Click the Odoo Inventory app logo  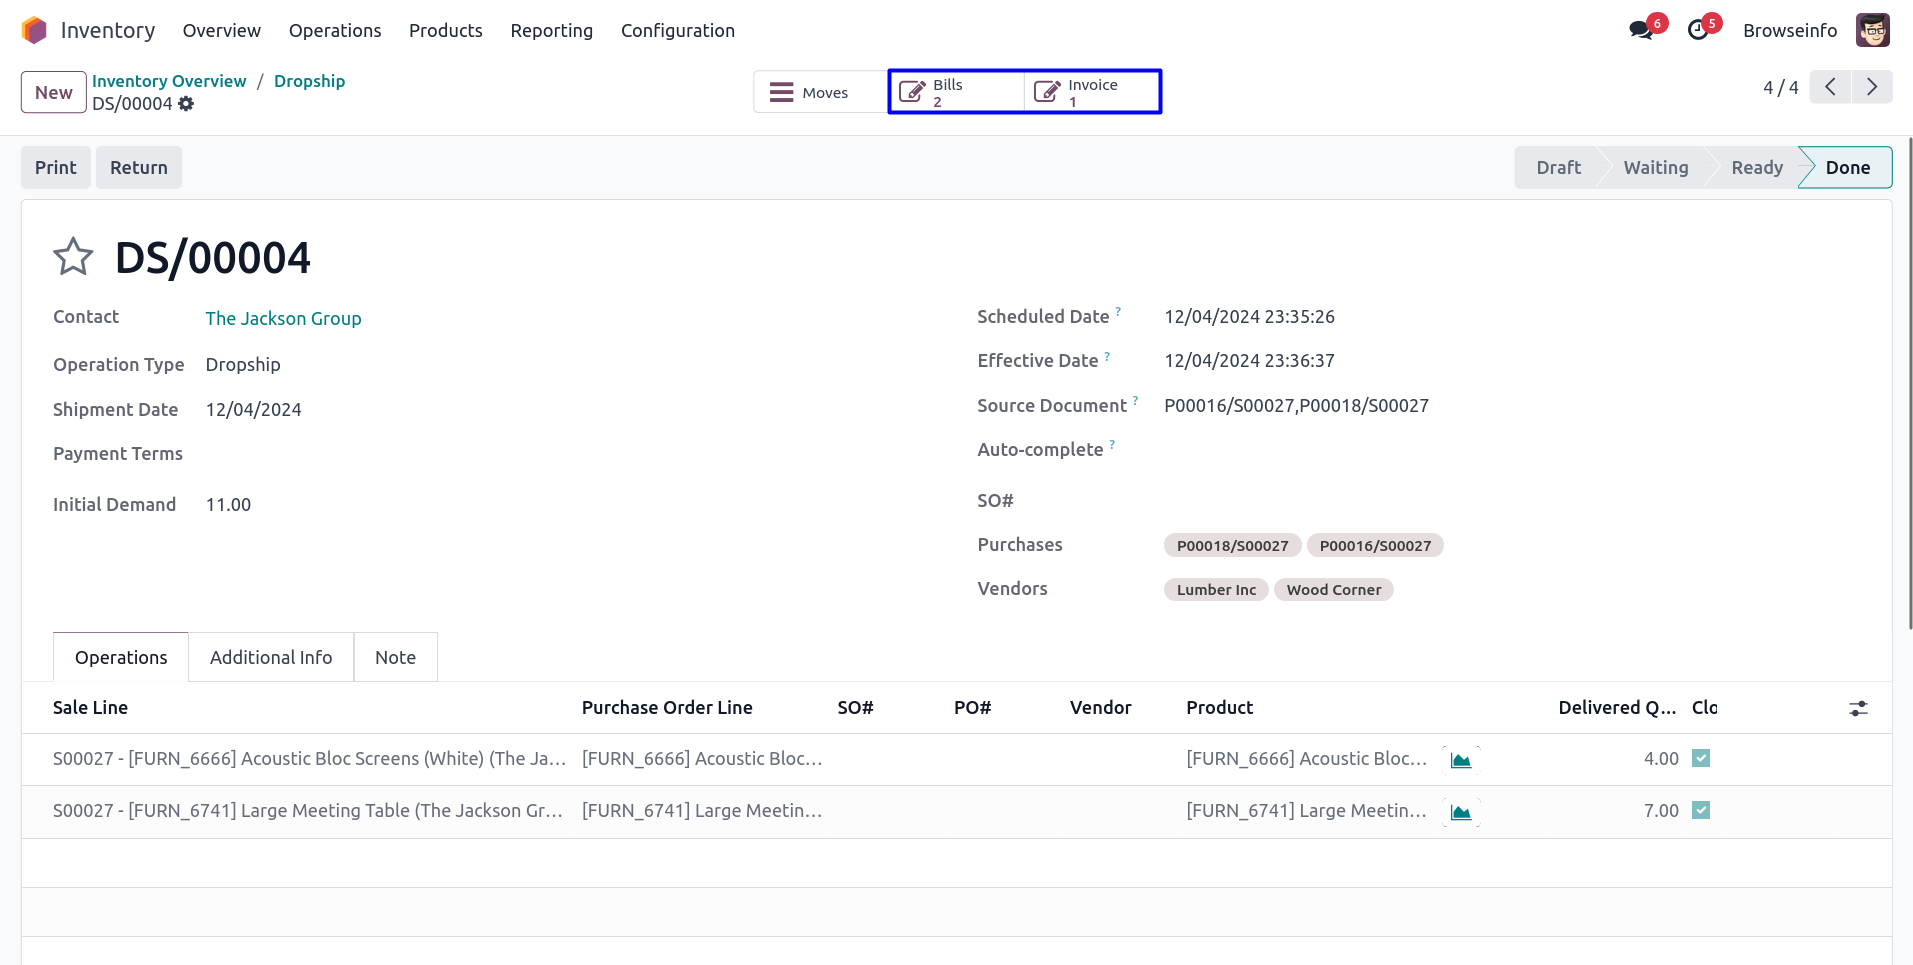(34, 30)
